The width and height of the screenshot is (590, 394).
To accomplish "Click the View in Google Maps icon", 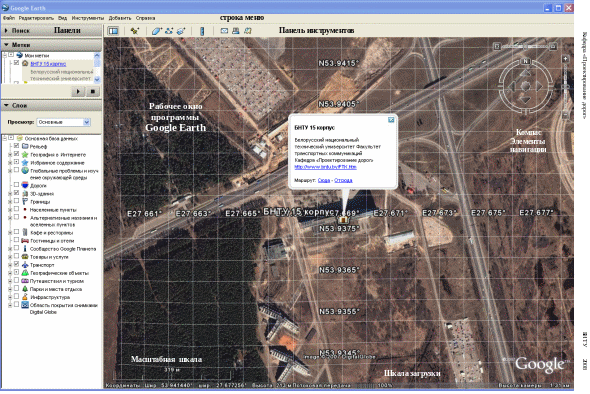I will point(248,31).
